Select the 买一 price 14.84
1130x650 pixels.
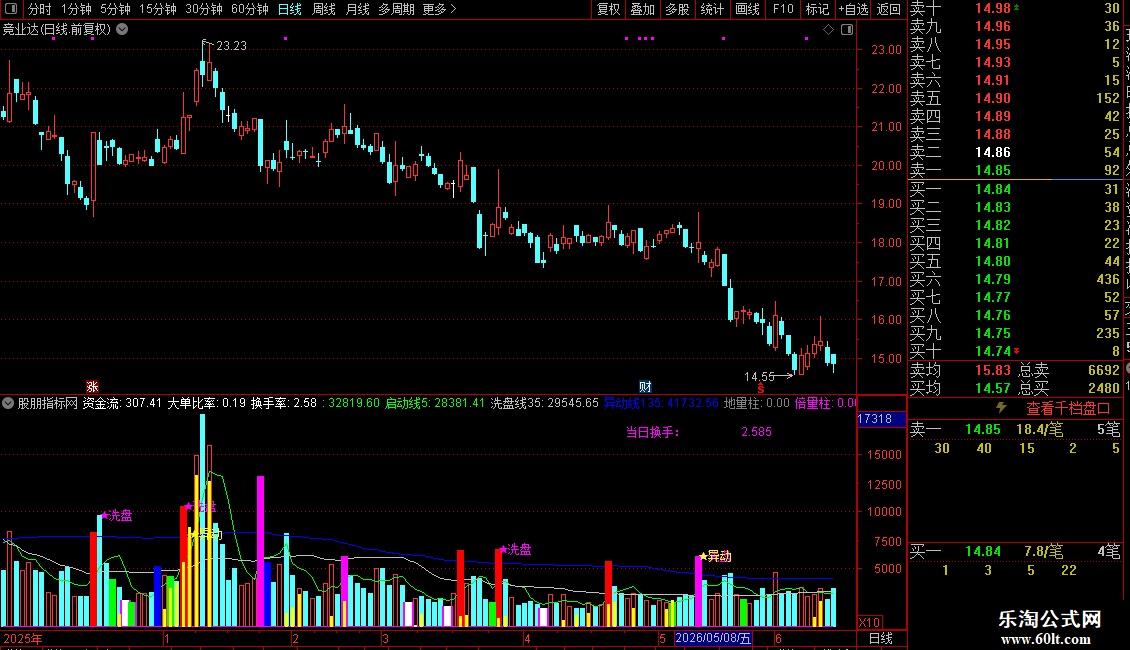pyautogui.click(x=992, y=190)
